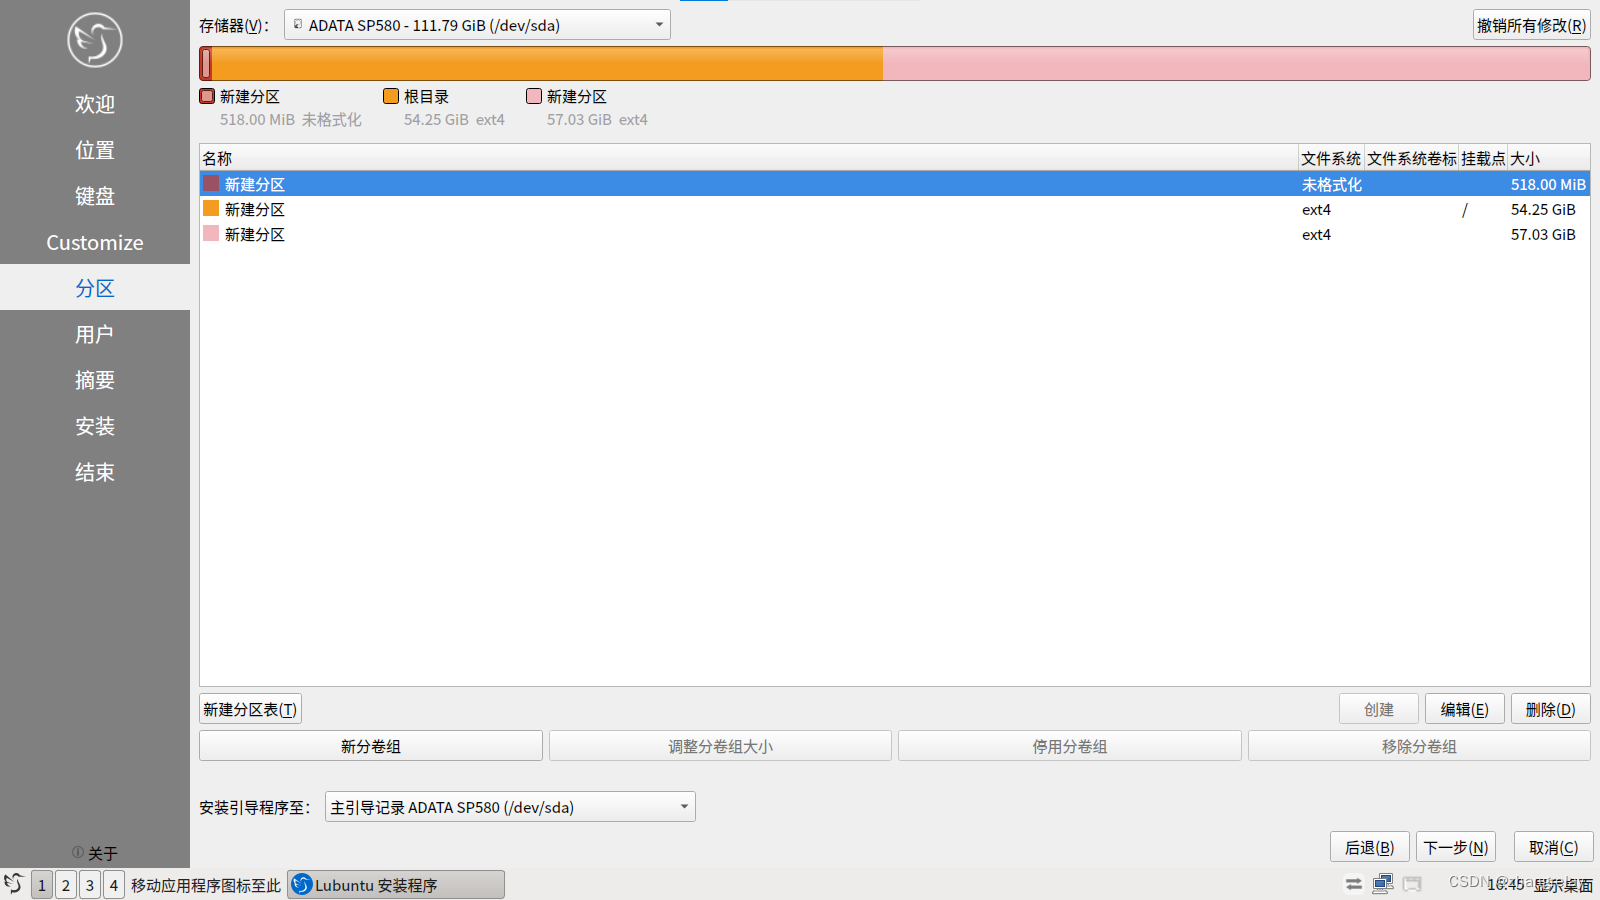Click the removable media tray icon
This screenshot has width=1600, height=900.
(1412, 884)
